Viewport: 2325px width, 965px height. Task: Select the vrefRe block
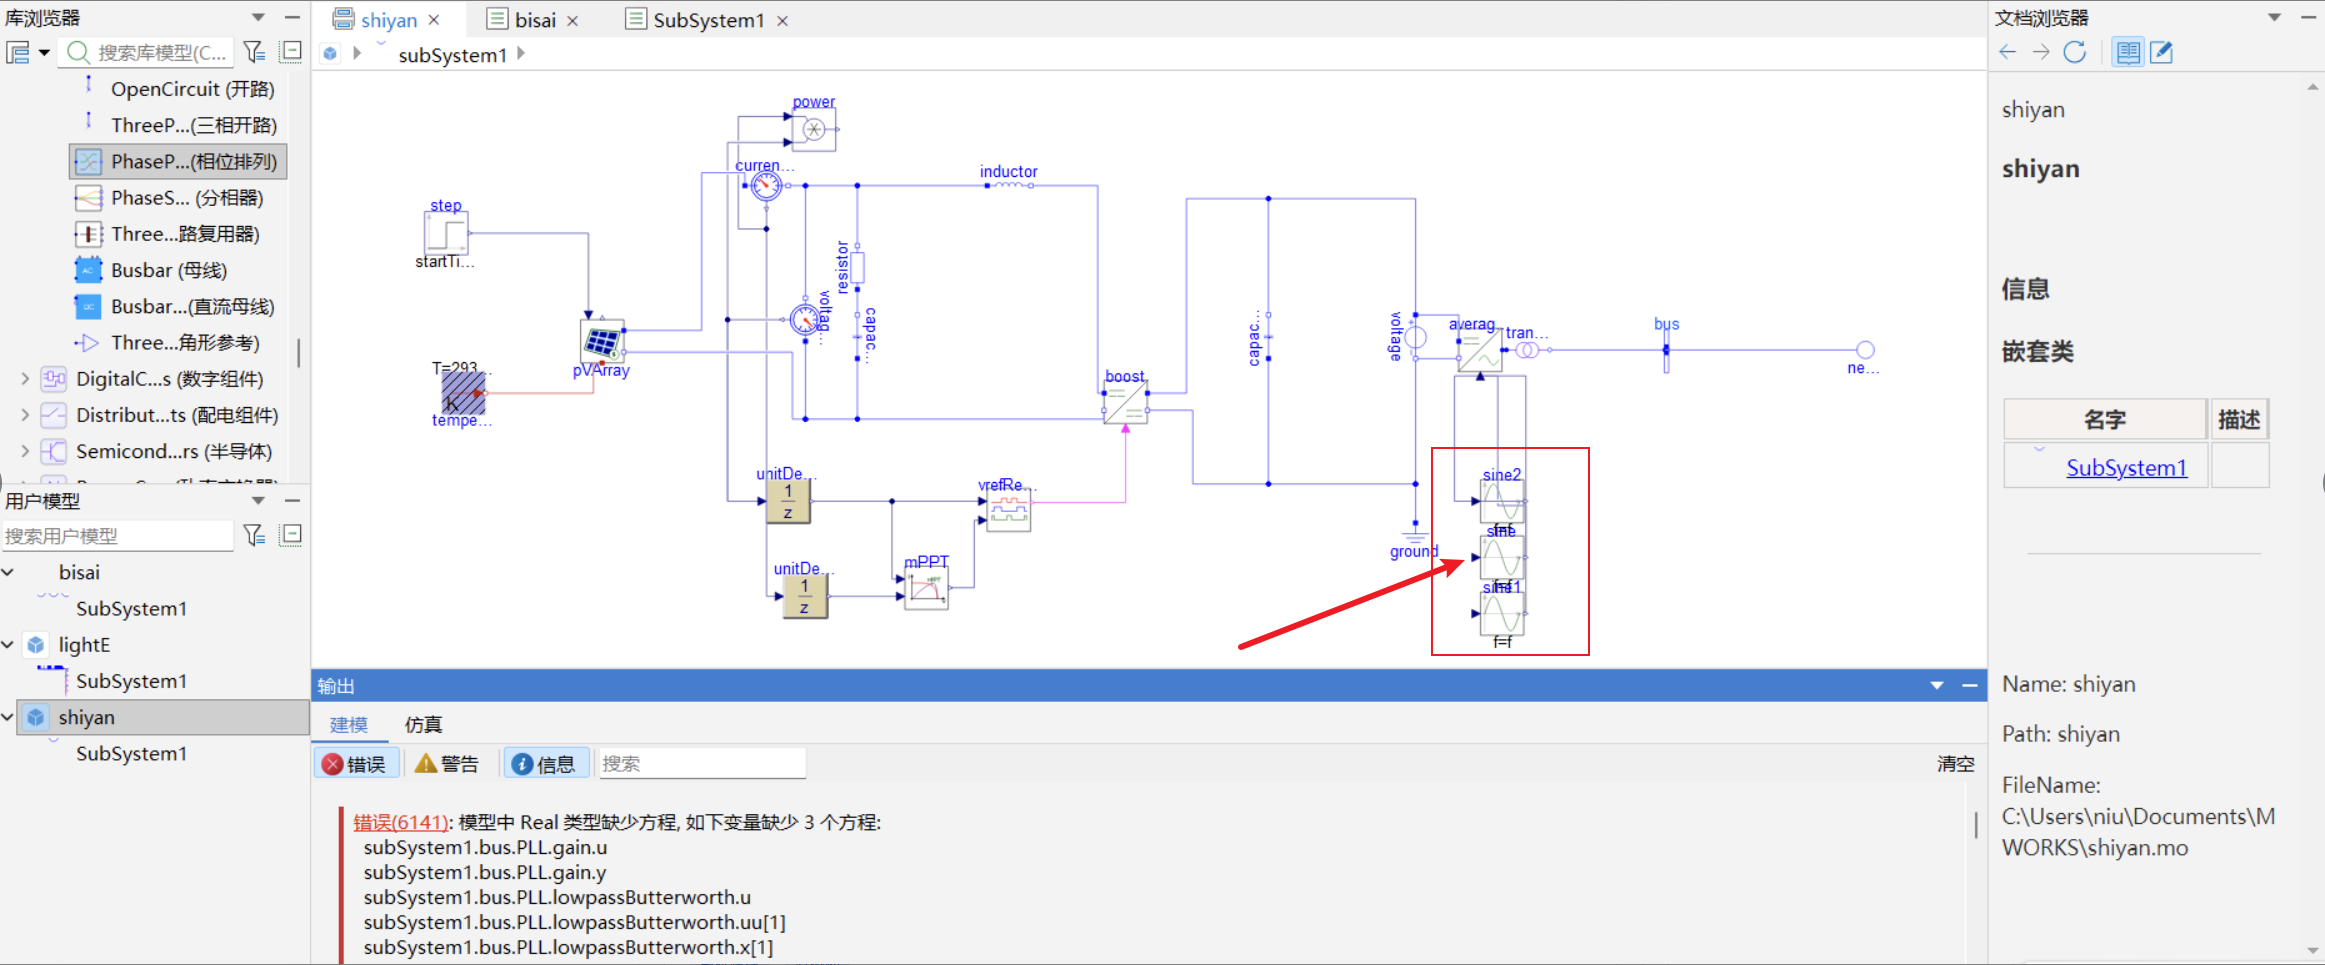coord(1008,512)
